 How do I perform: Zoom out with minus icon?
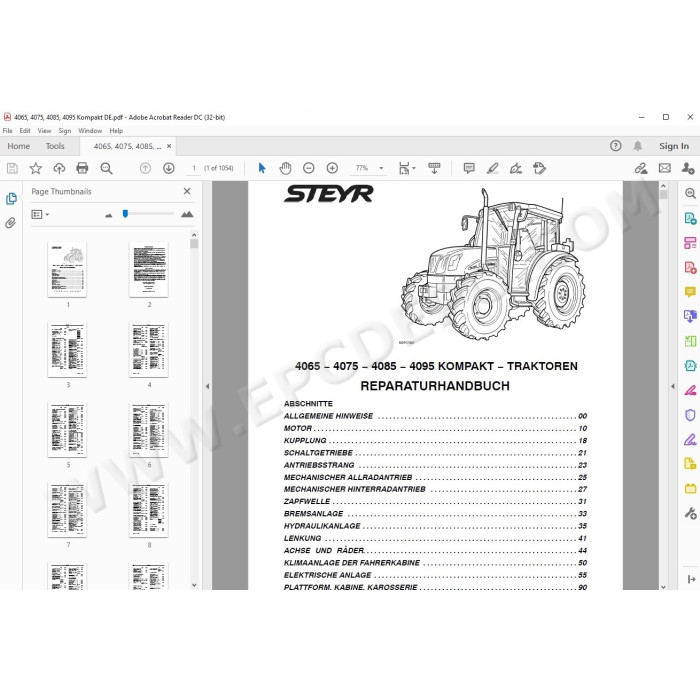pyautogui.click(x=308, y=168)
